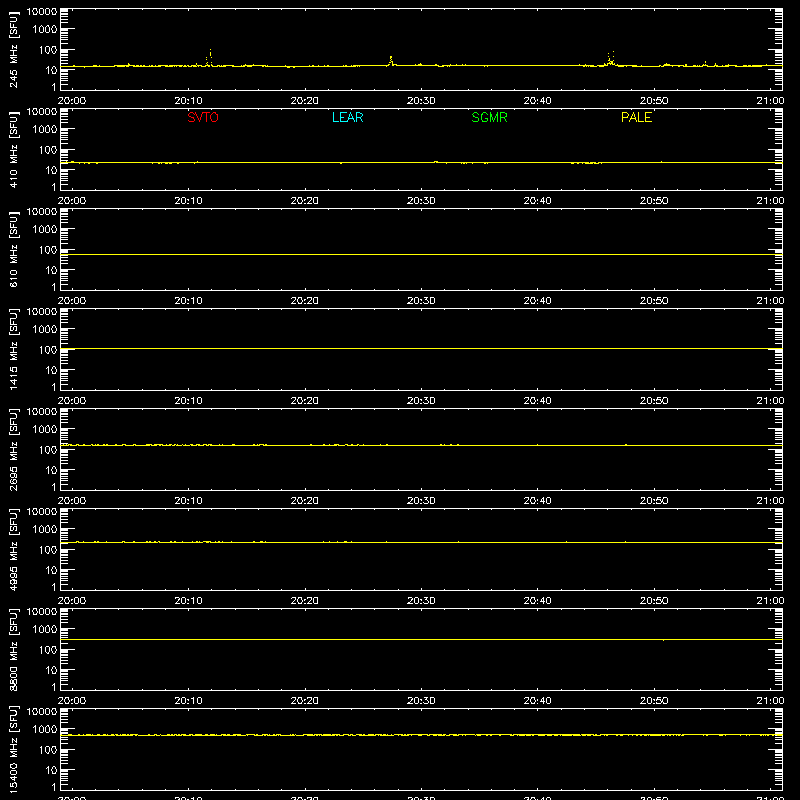The width and height of the screenshot is (800, 800).
Task: Click the 245 MHz burst spike near 20:27
Action: [x=391, y=61]
